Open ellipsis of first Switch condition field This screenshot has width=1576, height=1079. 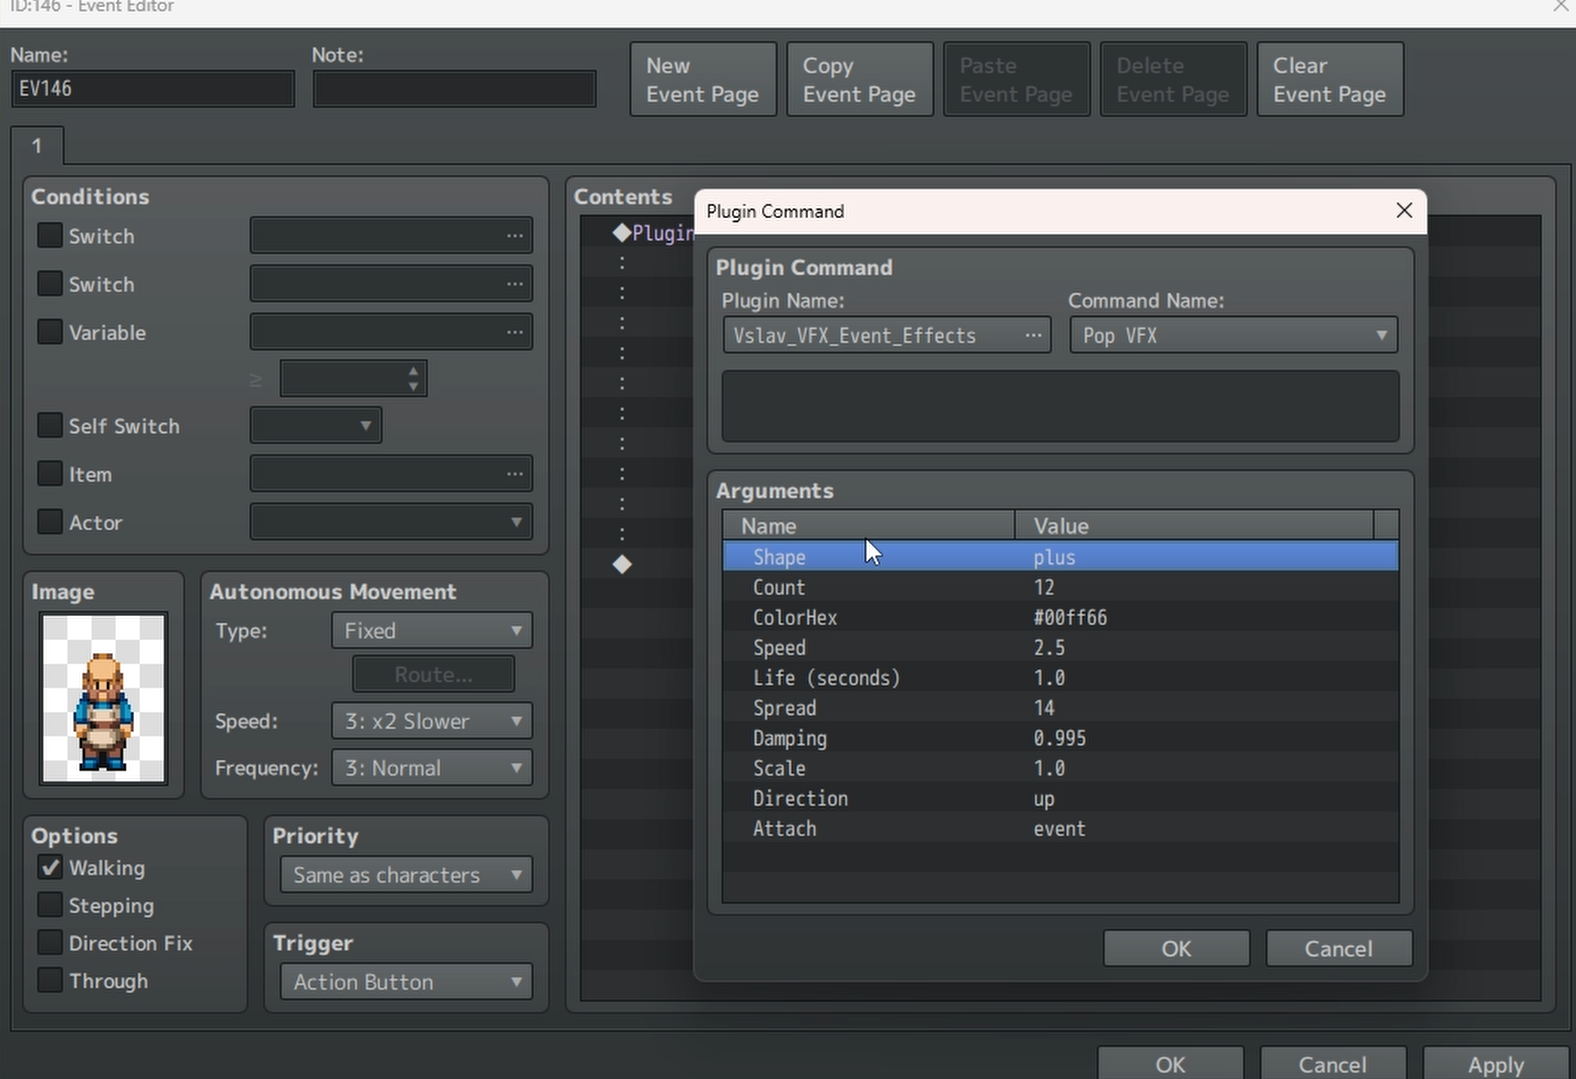click(x=515, y=236)
